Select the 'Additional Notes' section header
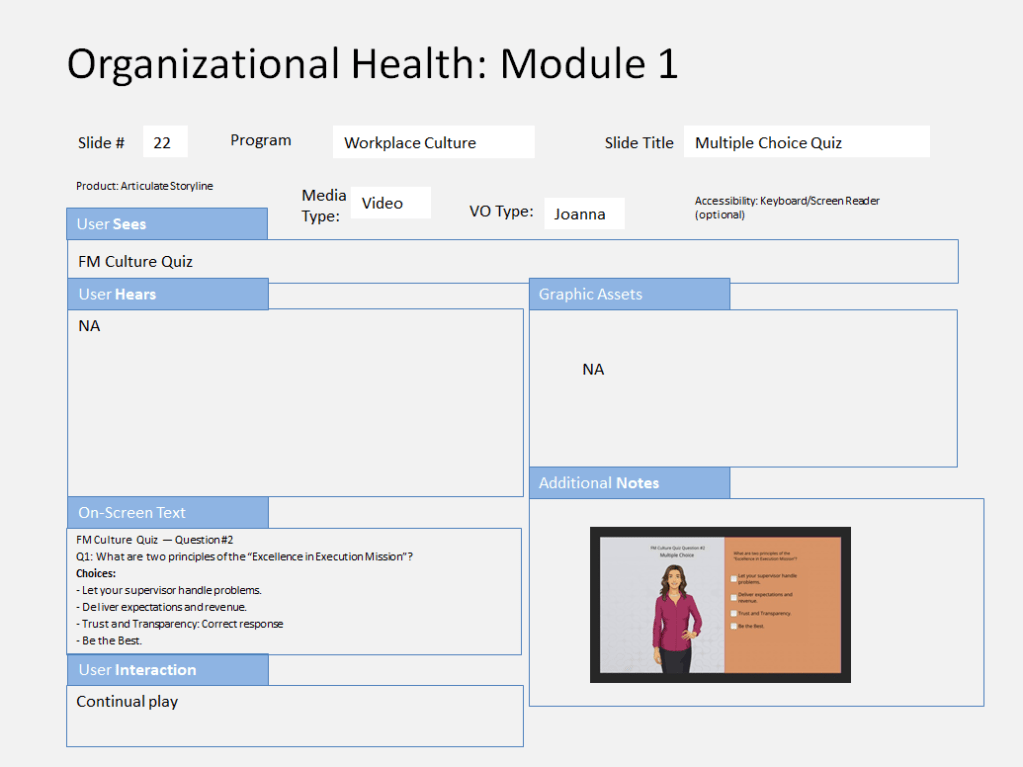Image resolution: width=1023 pixels, height=767 pixels. coord(629,483)
